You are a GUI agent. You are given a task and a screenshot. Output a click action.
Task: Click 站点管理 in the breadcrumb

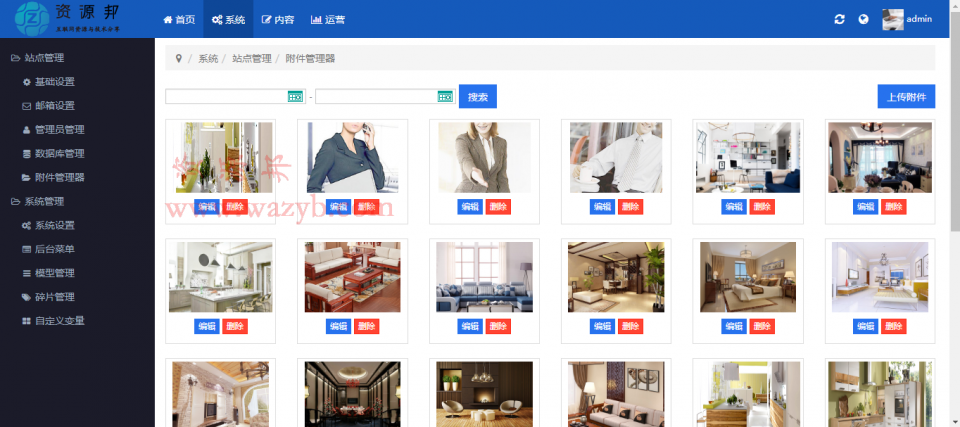pyautogui.click(x=251, y=59)
